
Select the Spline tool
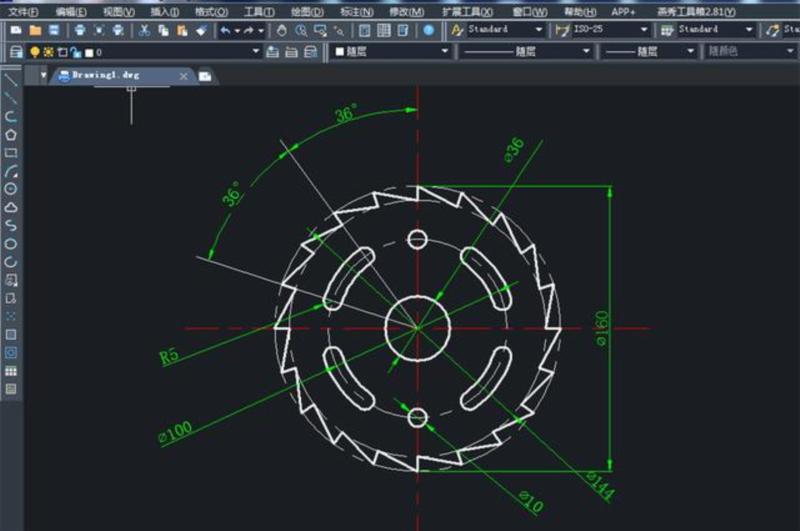pyautogui.click(x=11, y=225)
